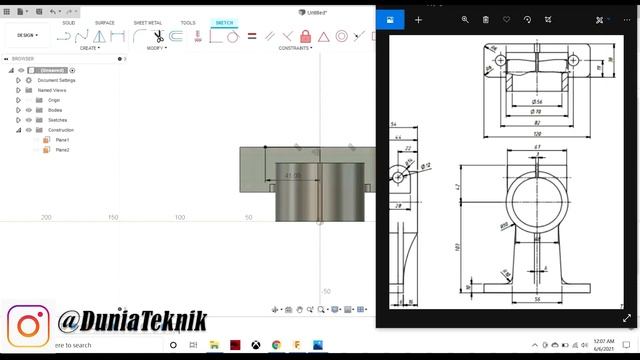The width and height of the screenshot is (640, 360).
Task: Collapse the Construction folder
Action: click(18, 130)
